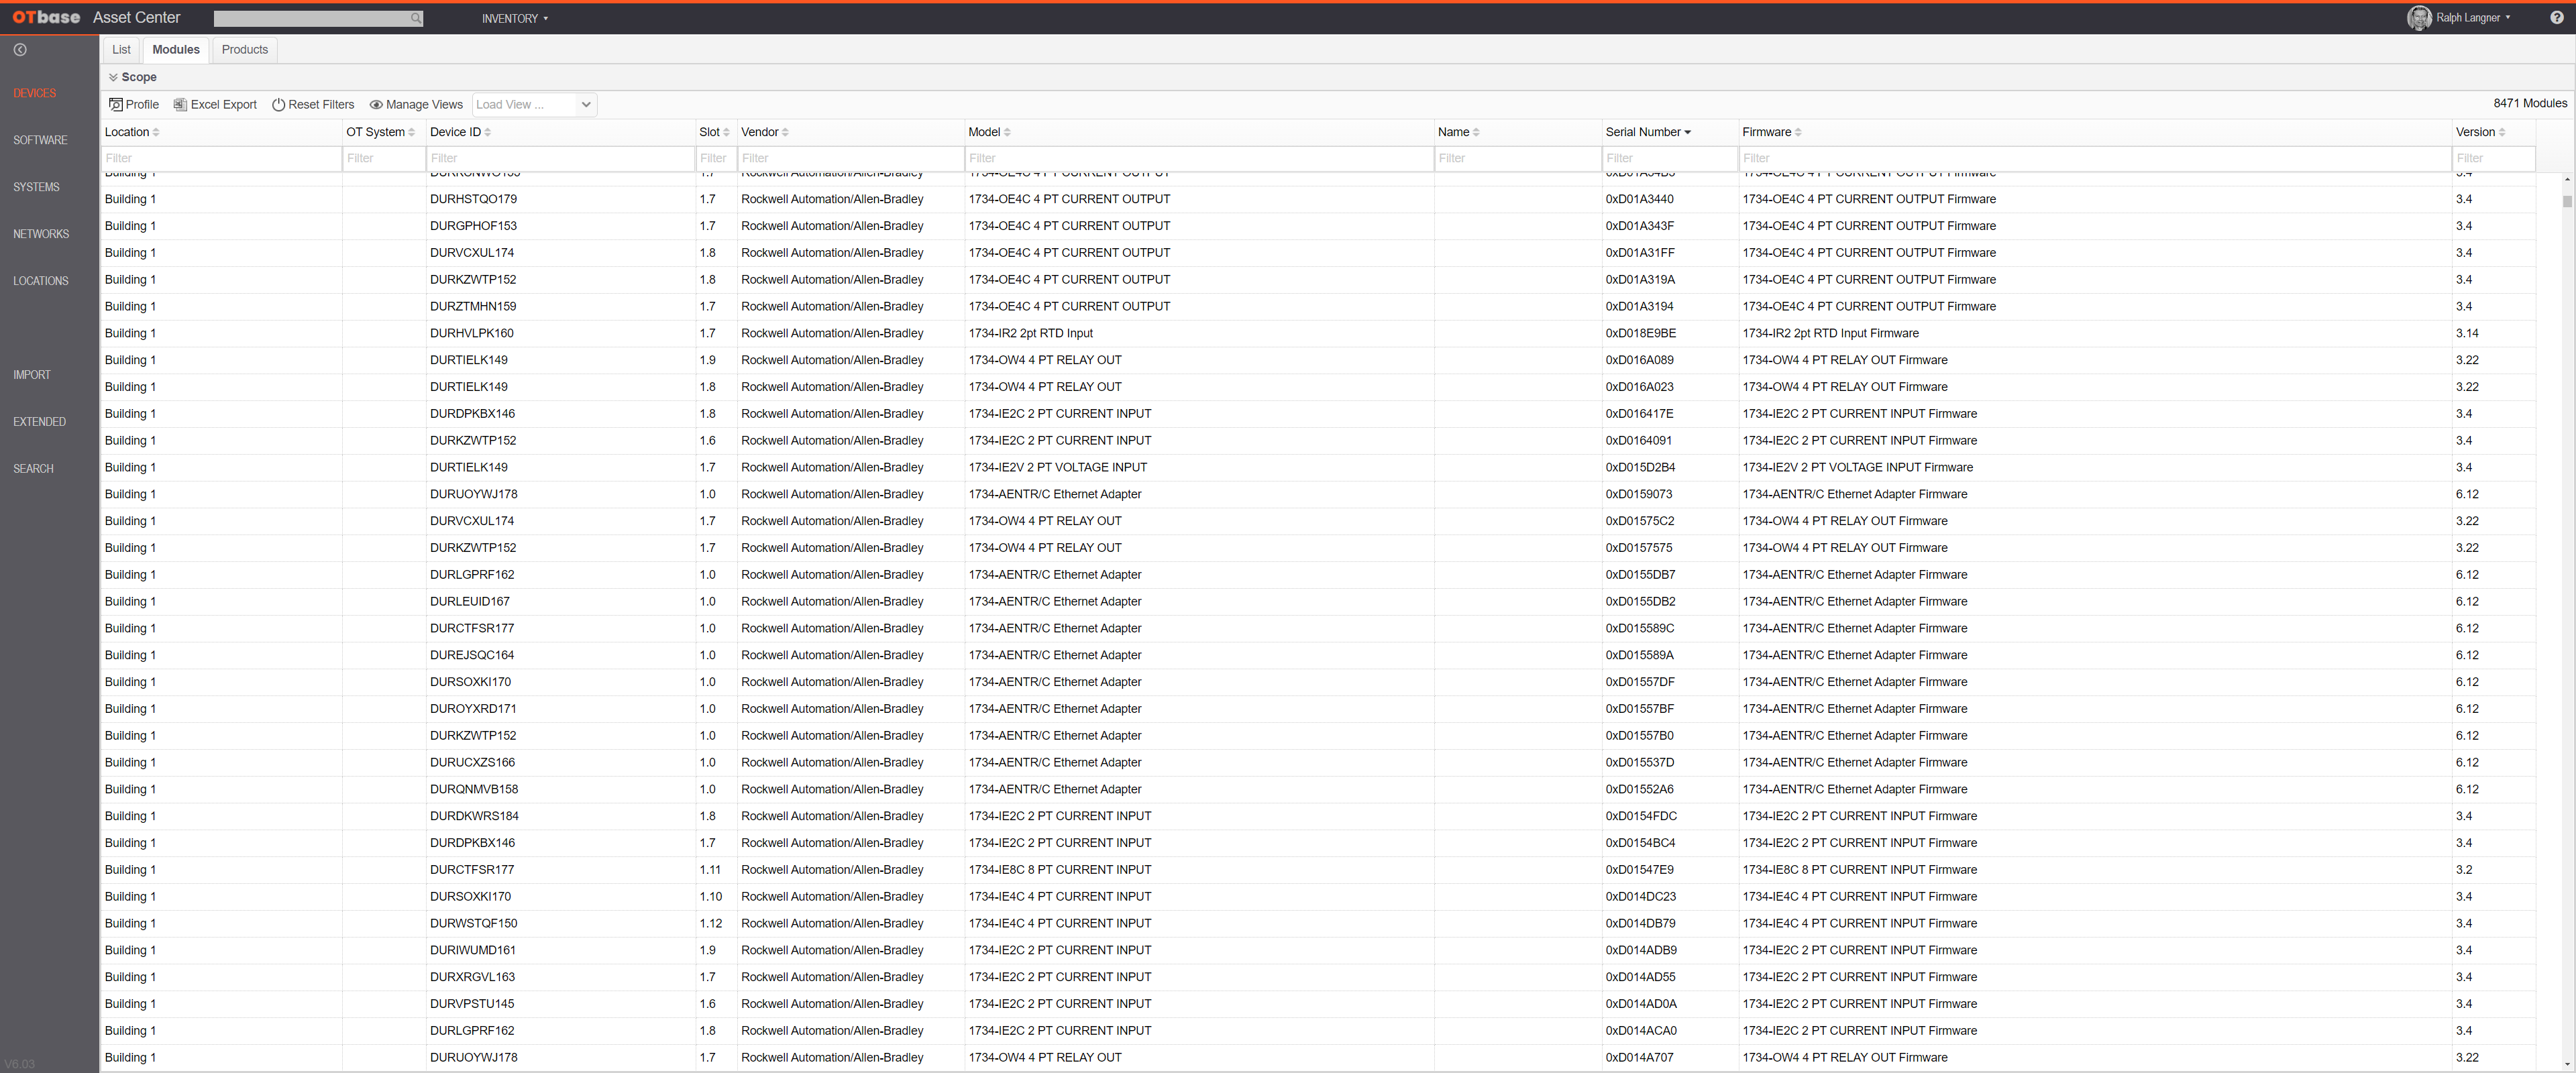Toggle Serial Number descending sort arrow
Image resolution: width=2576 pixels, height=1073 pixels.
[x=1687, y=132]
